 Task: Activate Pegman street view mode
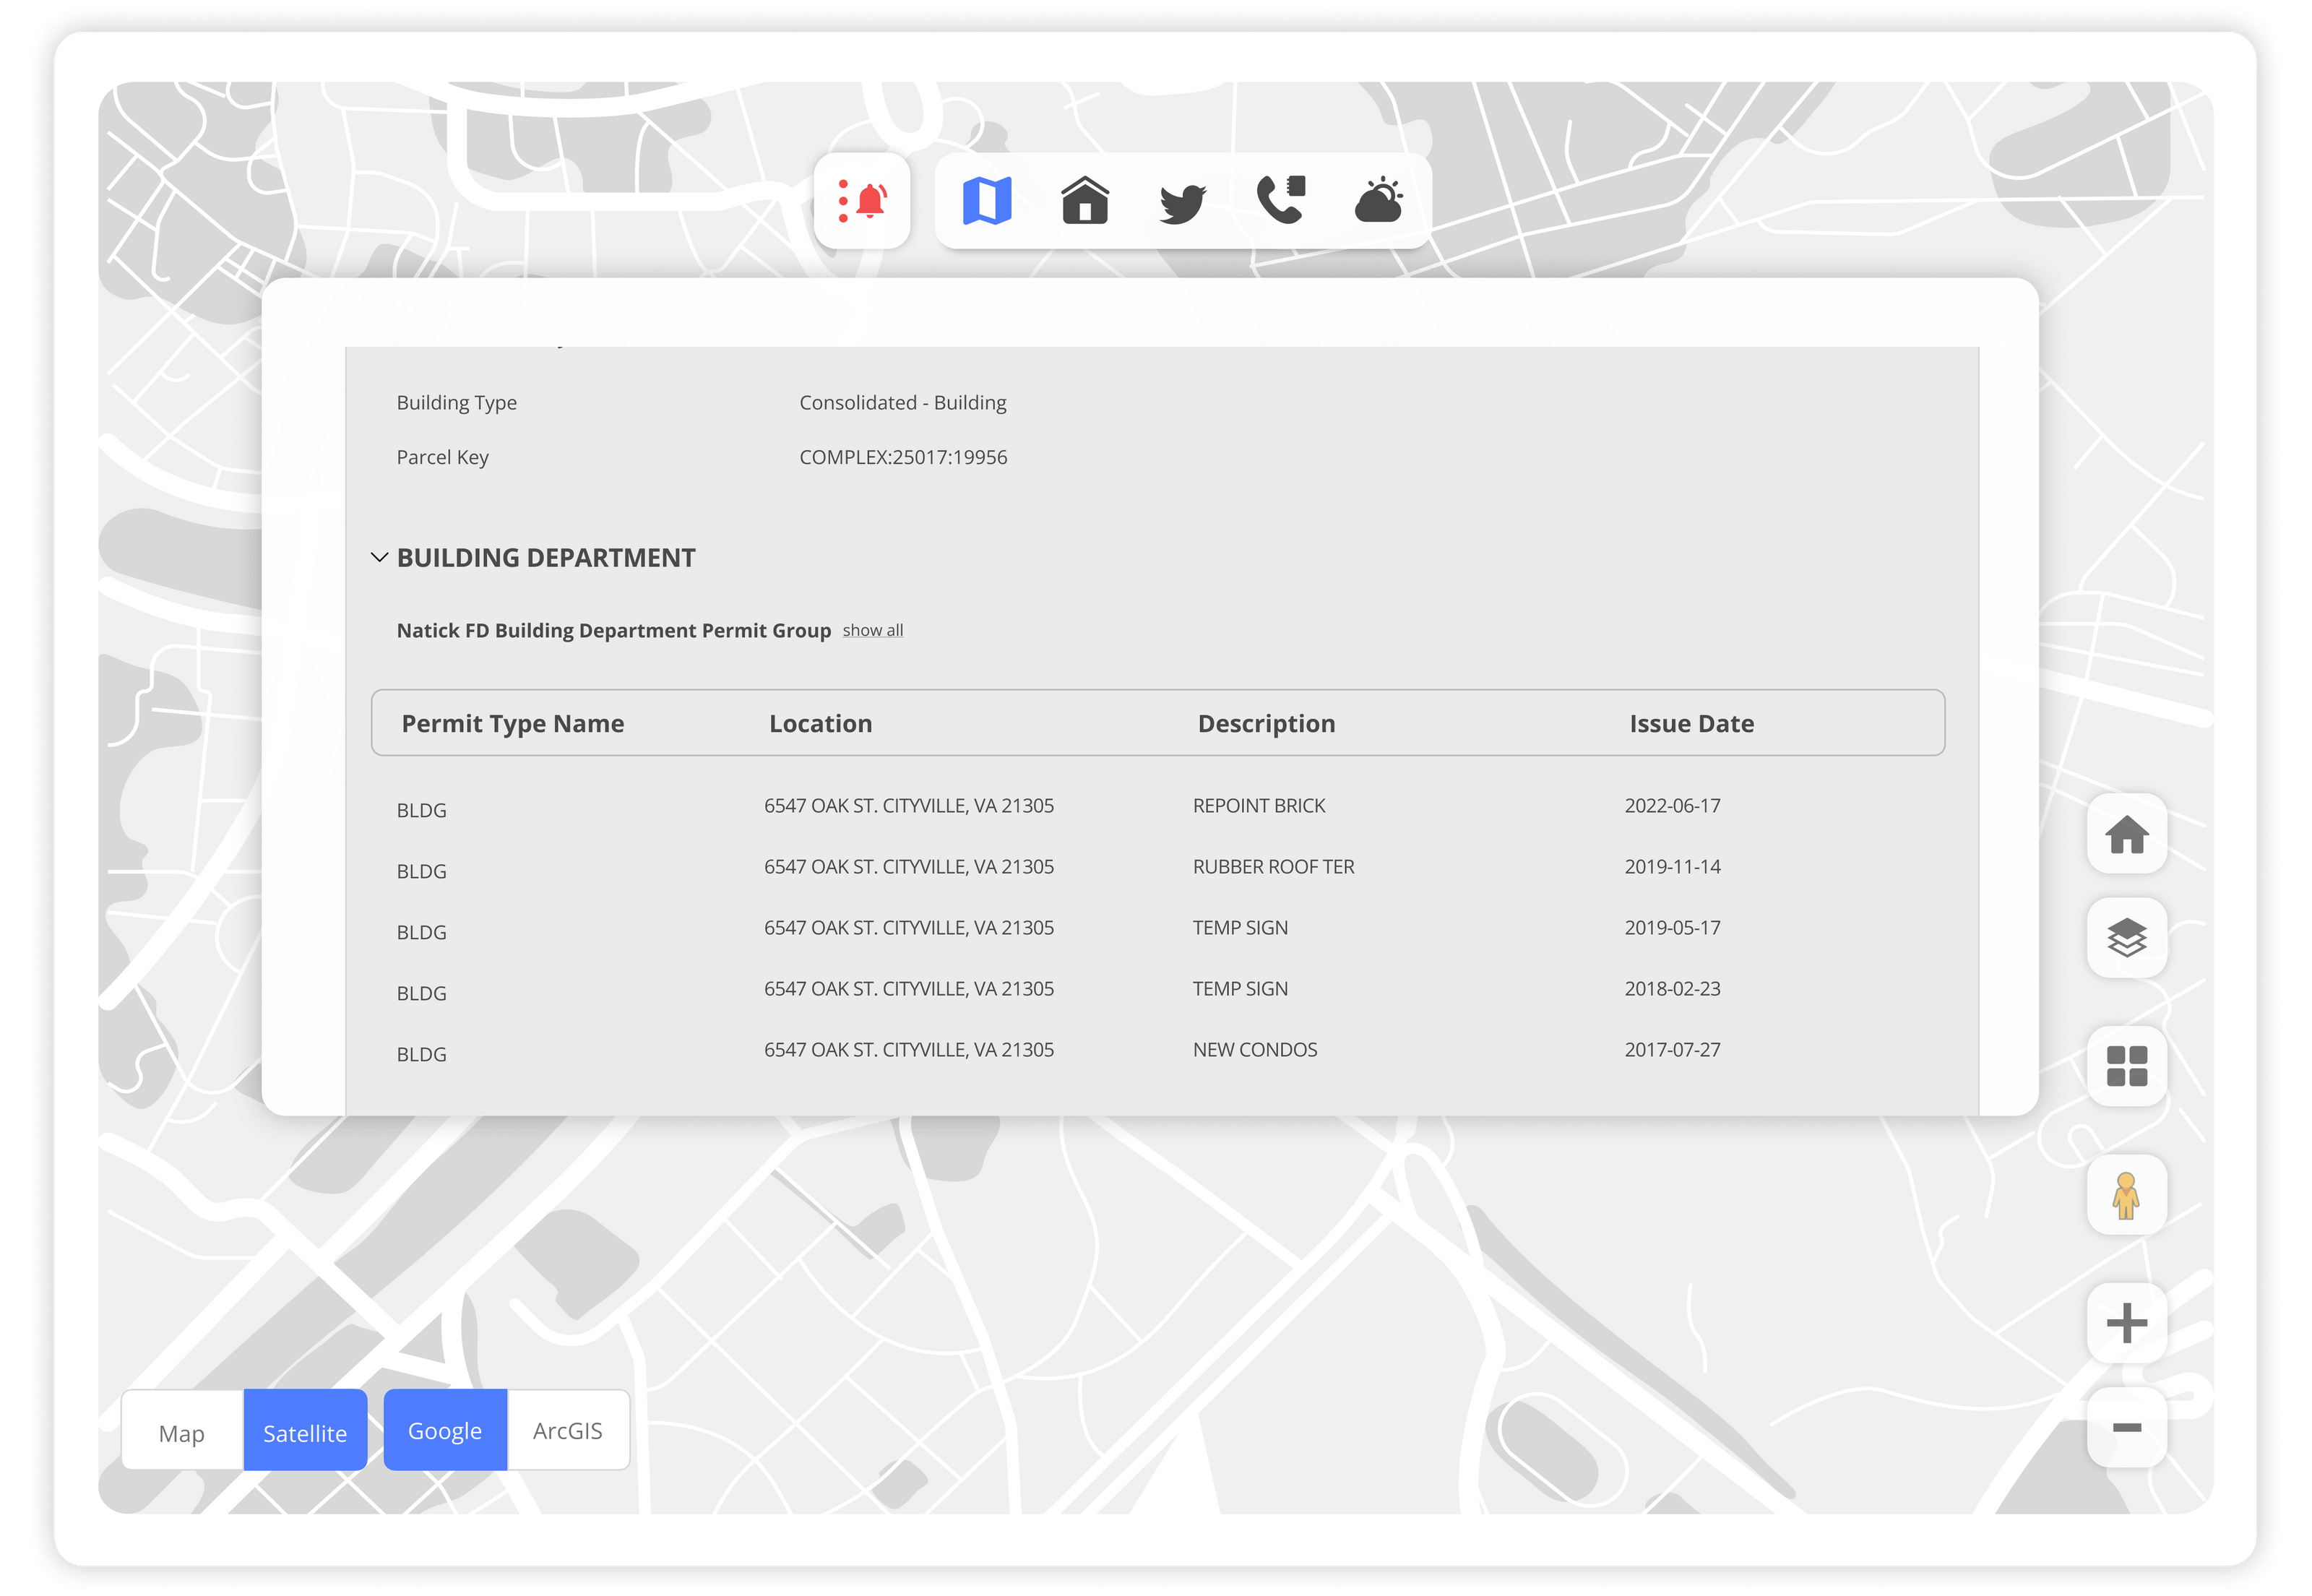point(2126,1196)
